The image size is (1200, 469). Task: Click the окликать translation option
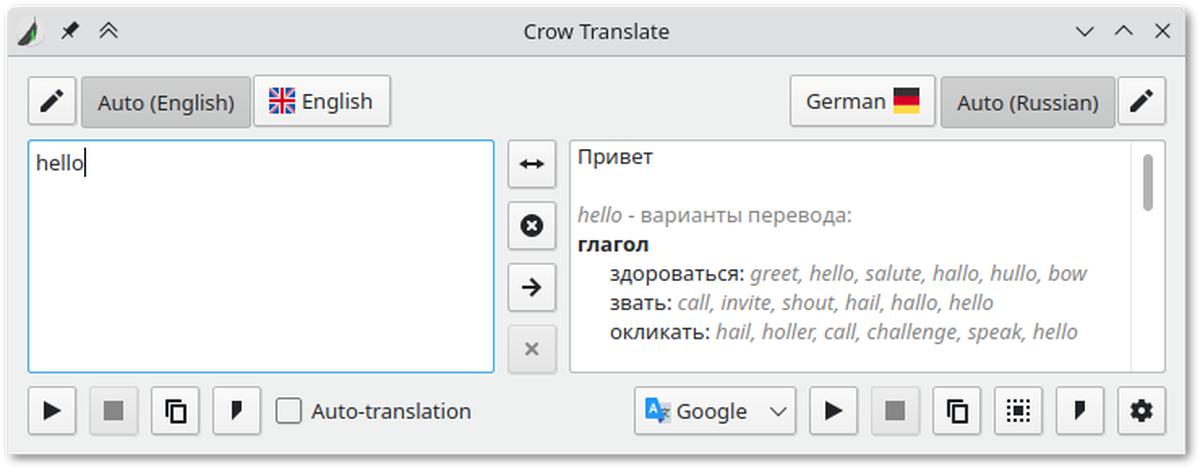660,332
